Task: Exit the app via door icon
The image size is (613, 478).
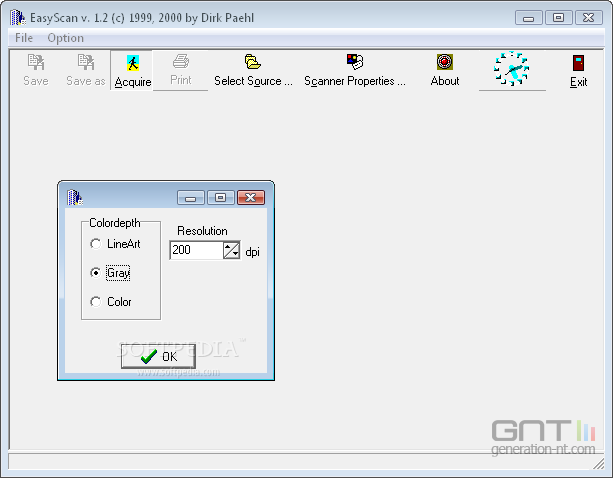Action: (578, 71)
